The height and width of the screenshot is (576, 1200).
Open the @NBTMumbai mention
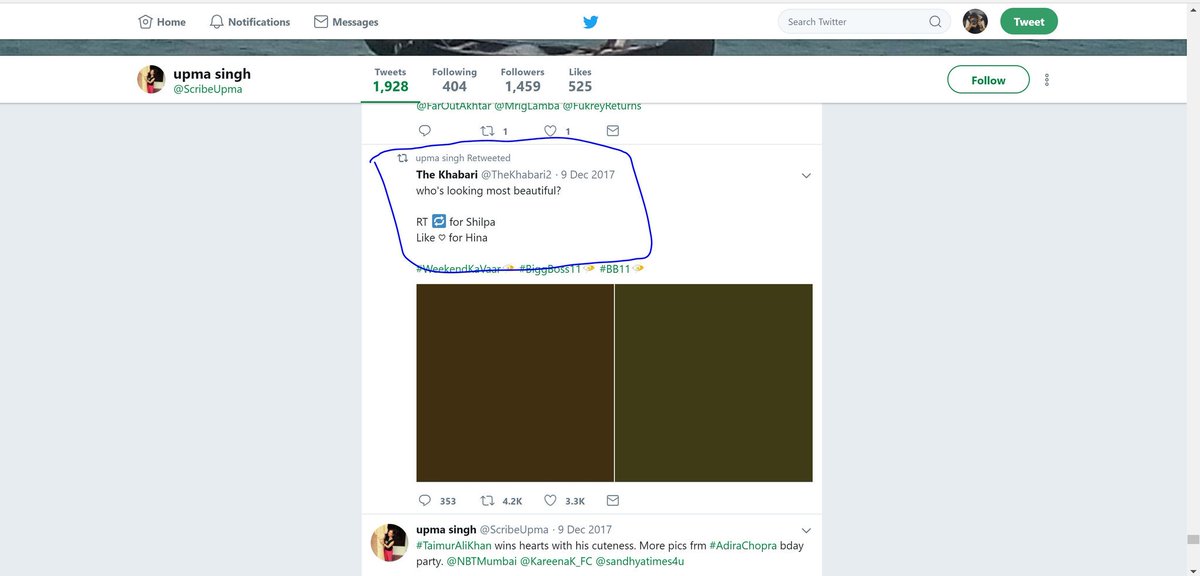click(480, 561)
